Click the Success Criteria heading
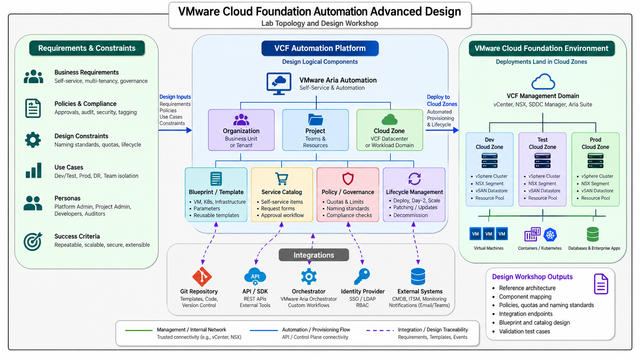Viewport: 640px width, 360px height. (x=77, y=236)
